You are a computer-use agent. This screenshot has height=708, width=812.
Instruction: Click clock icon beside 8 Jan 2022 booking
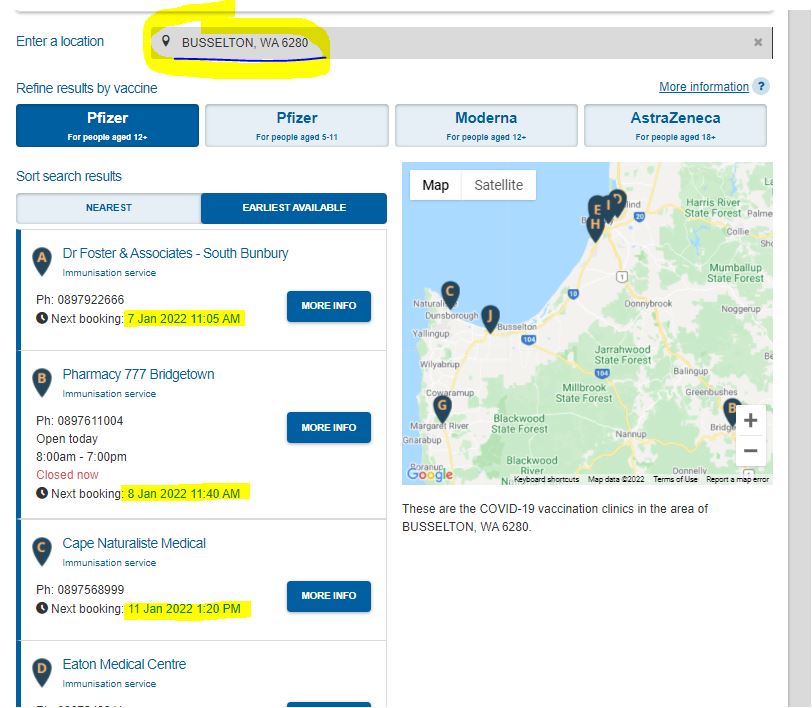42,493
